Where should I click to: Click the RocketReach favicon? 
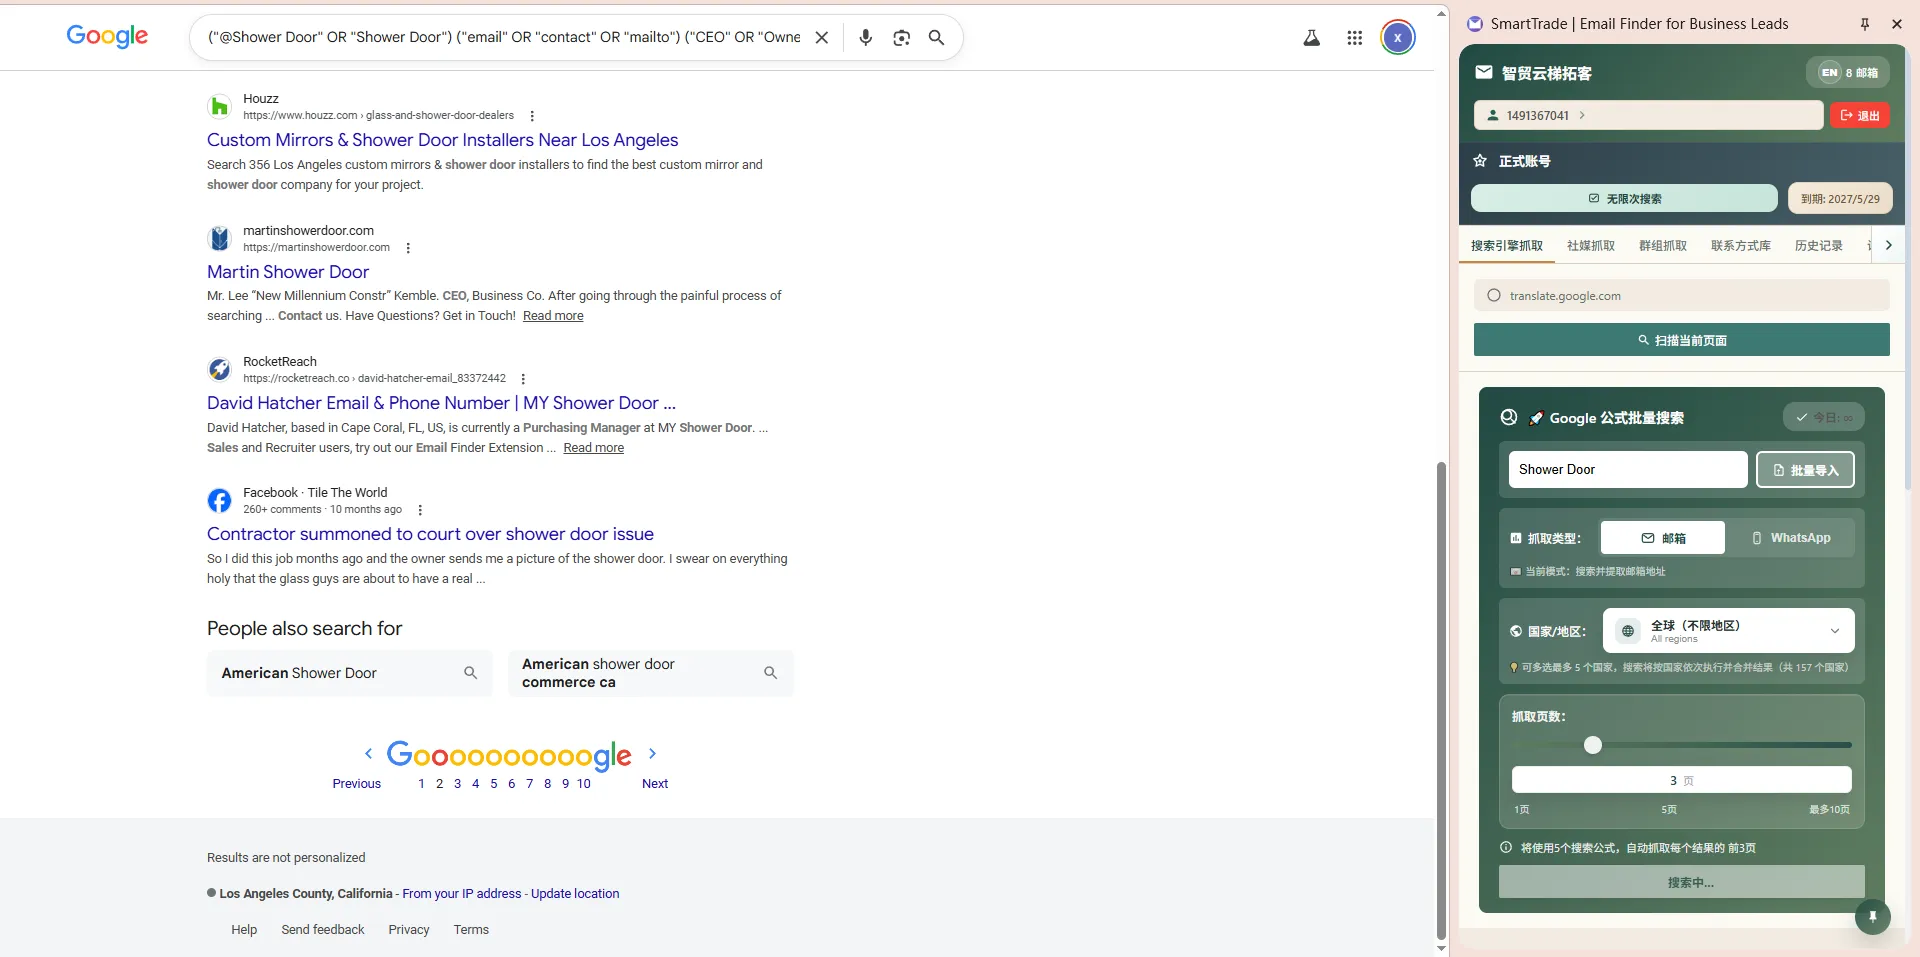(x=220, y=370)
